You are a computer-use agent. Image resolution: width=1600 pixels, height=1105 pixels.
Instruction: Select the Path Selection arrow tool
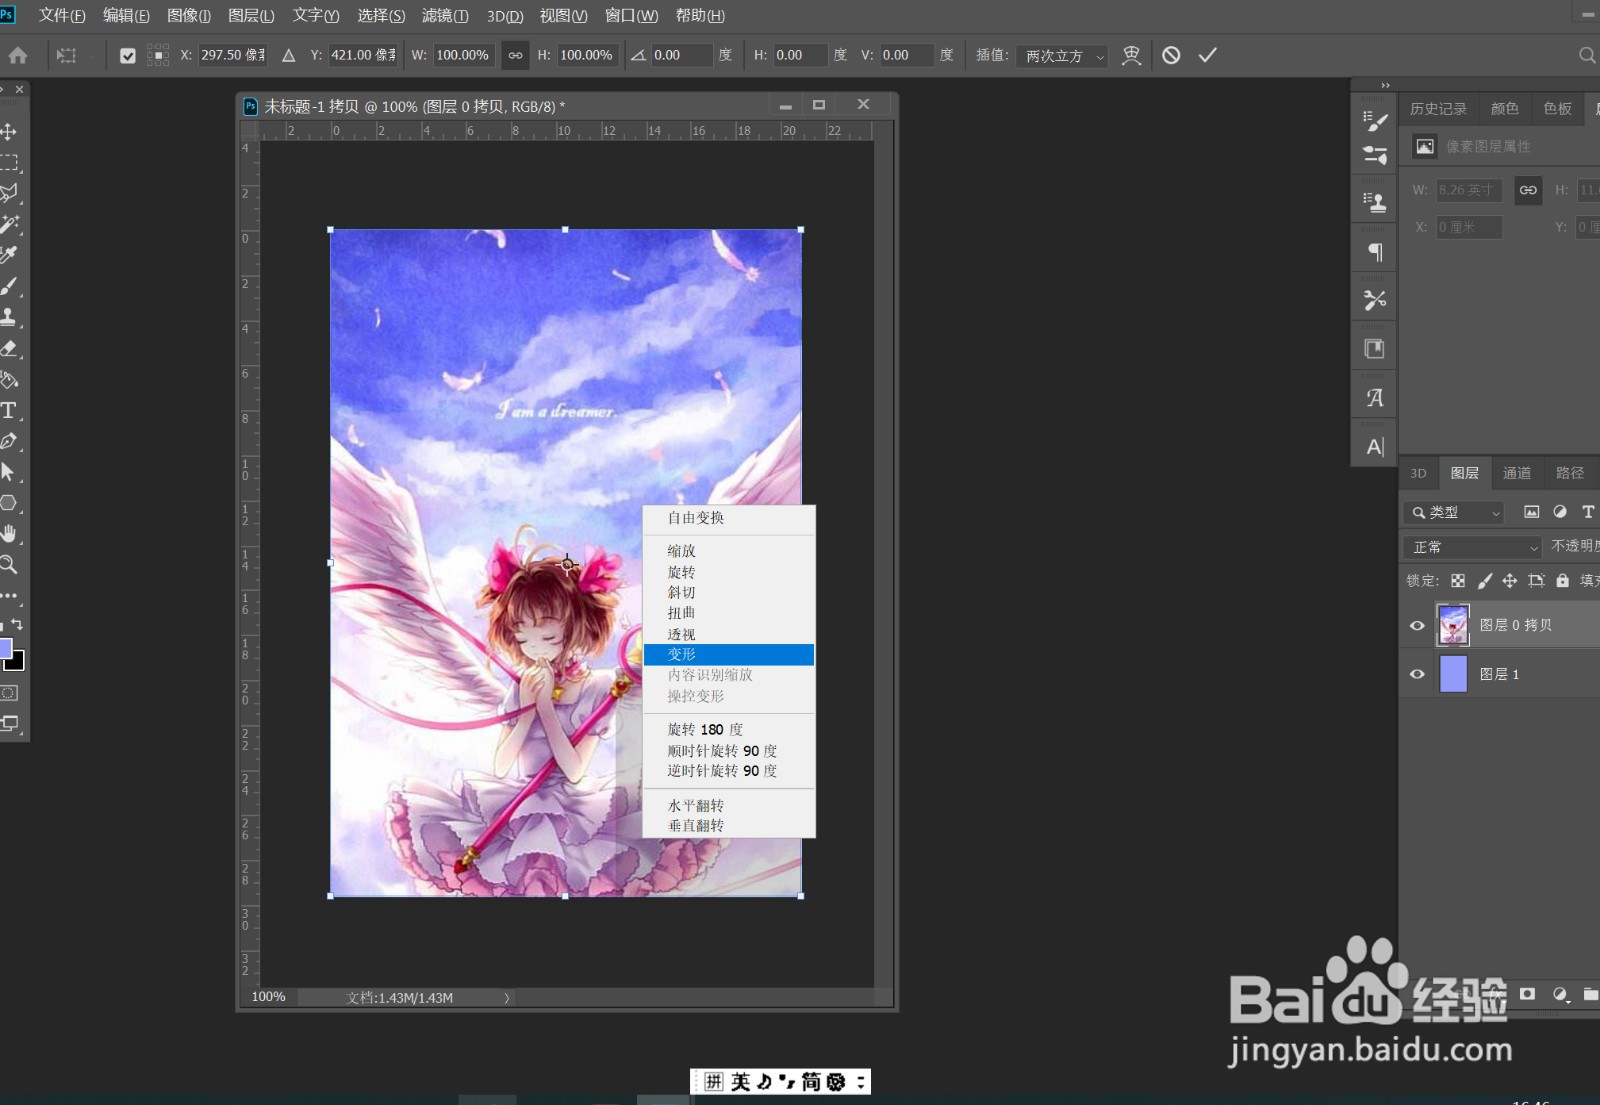click(9, 472)
